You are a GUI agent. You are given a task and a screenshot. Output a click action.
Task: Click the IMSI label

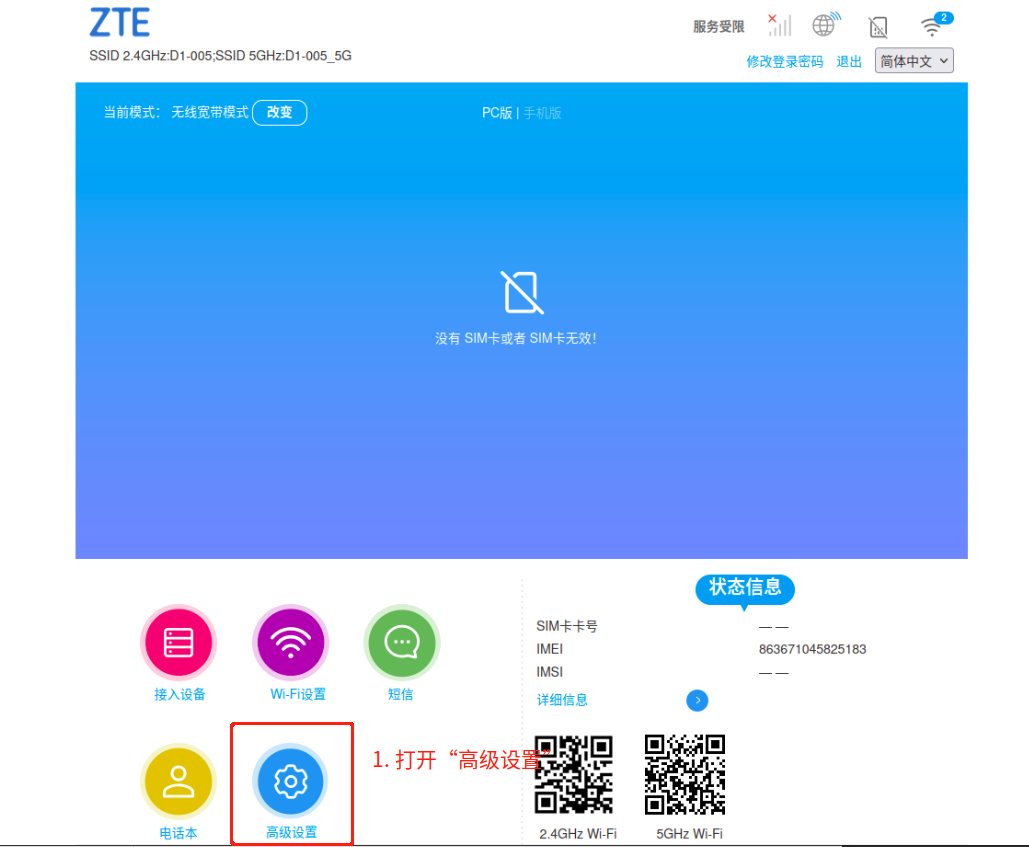coord(549,672)
